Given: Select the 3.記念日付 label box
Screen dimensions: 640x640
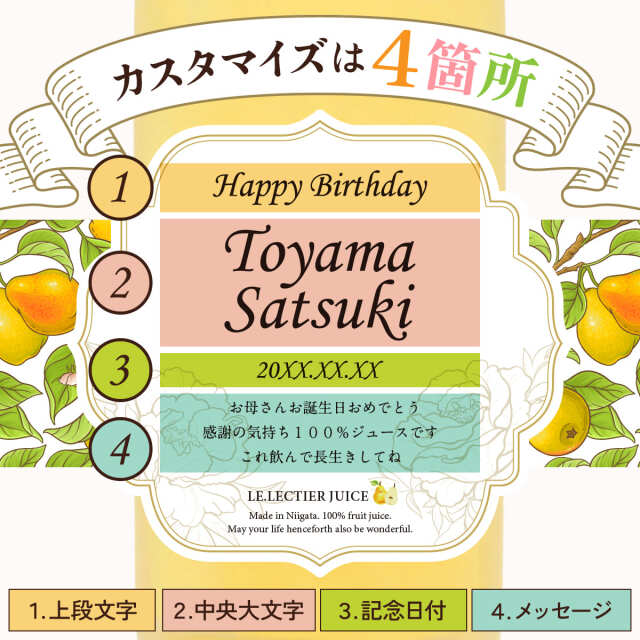Looking at the screenshot, I should (393, 610).
